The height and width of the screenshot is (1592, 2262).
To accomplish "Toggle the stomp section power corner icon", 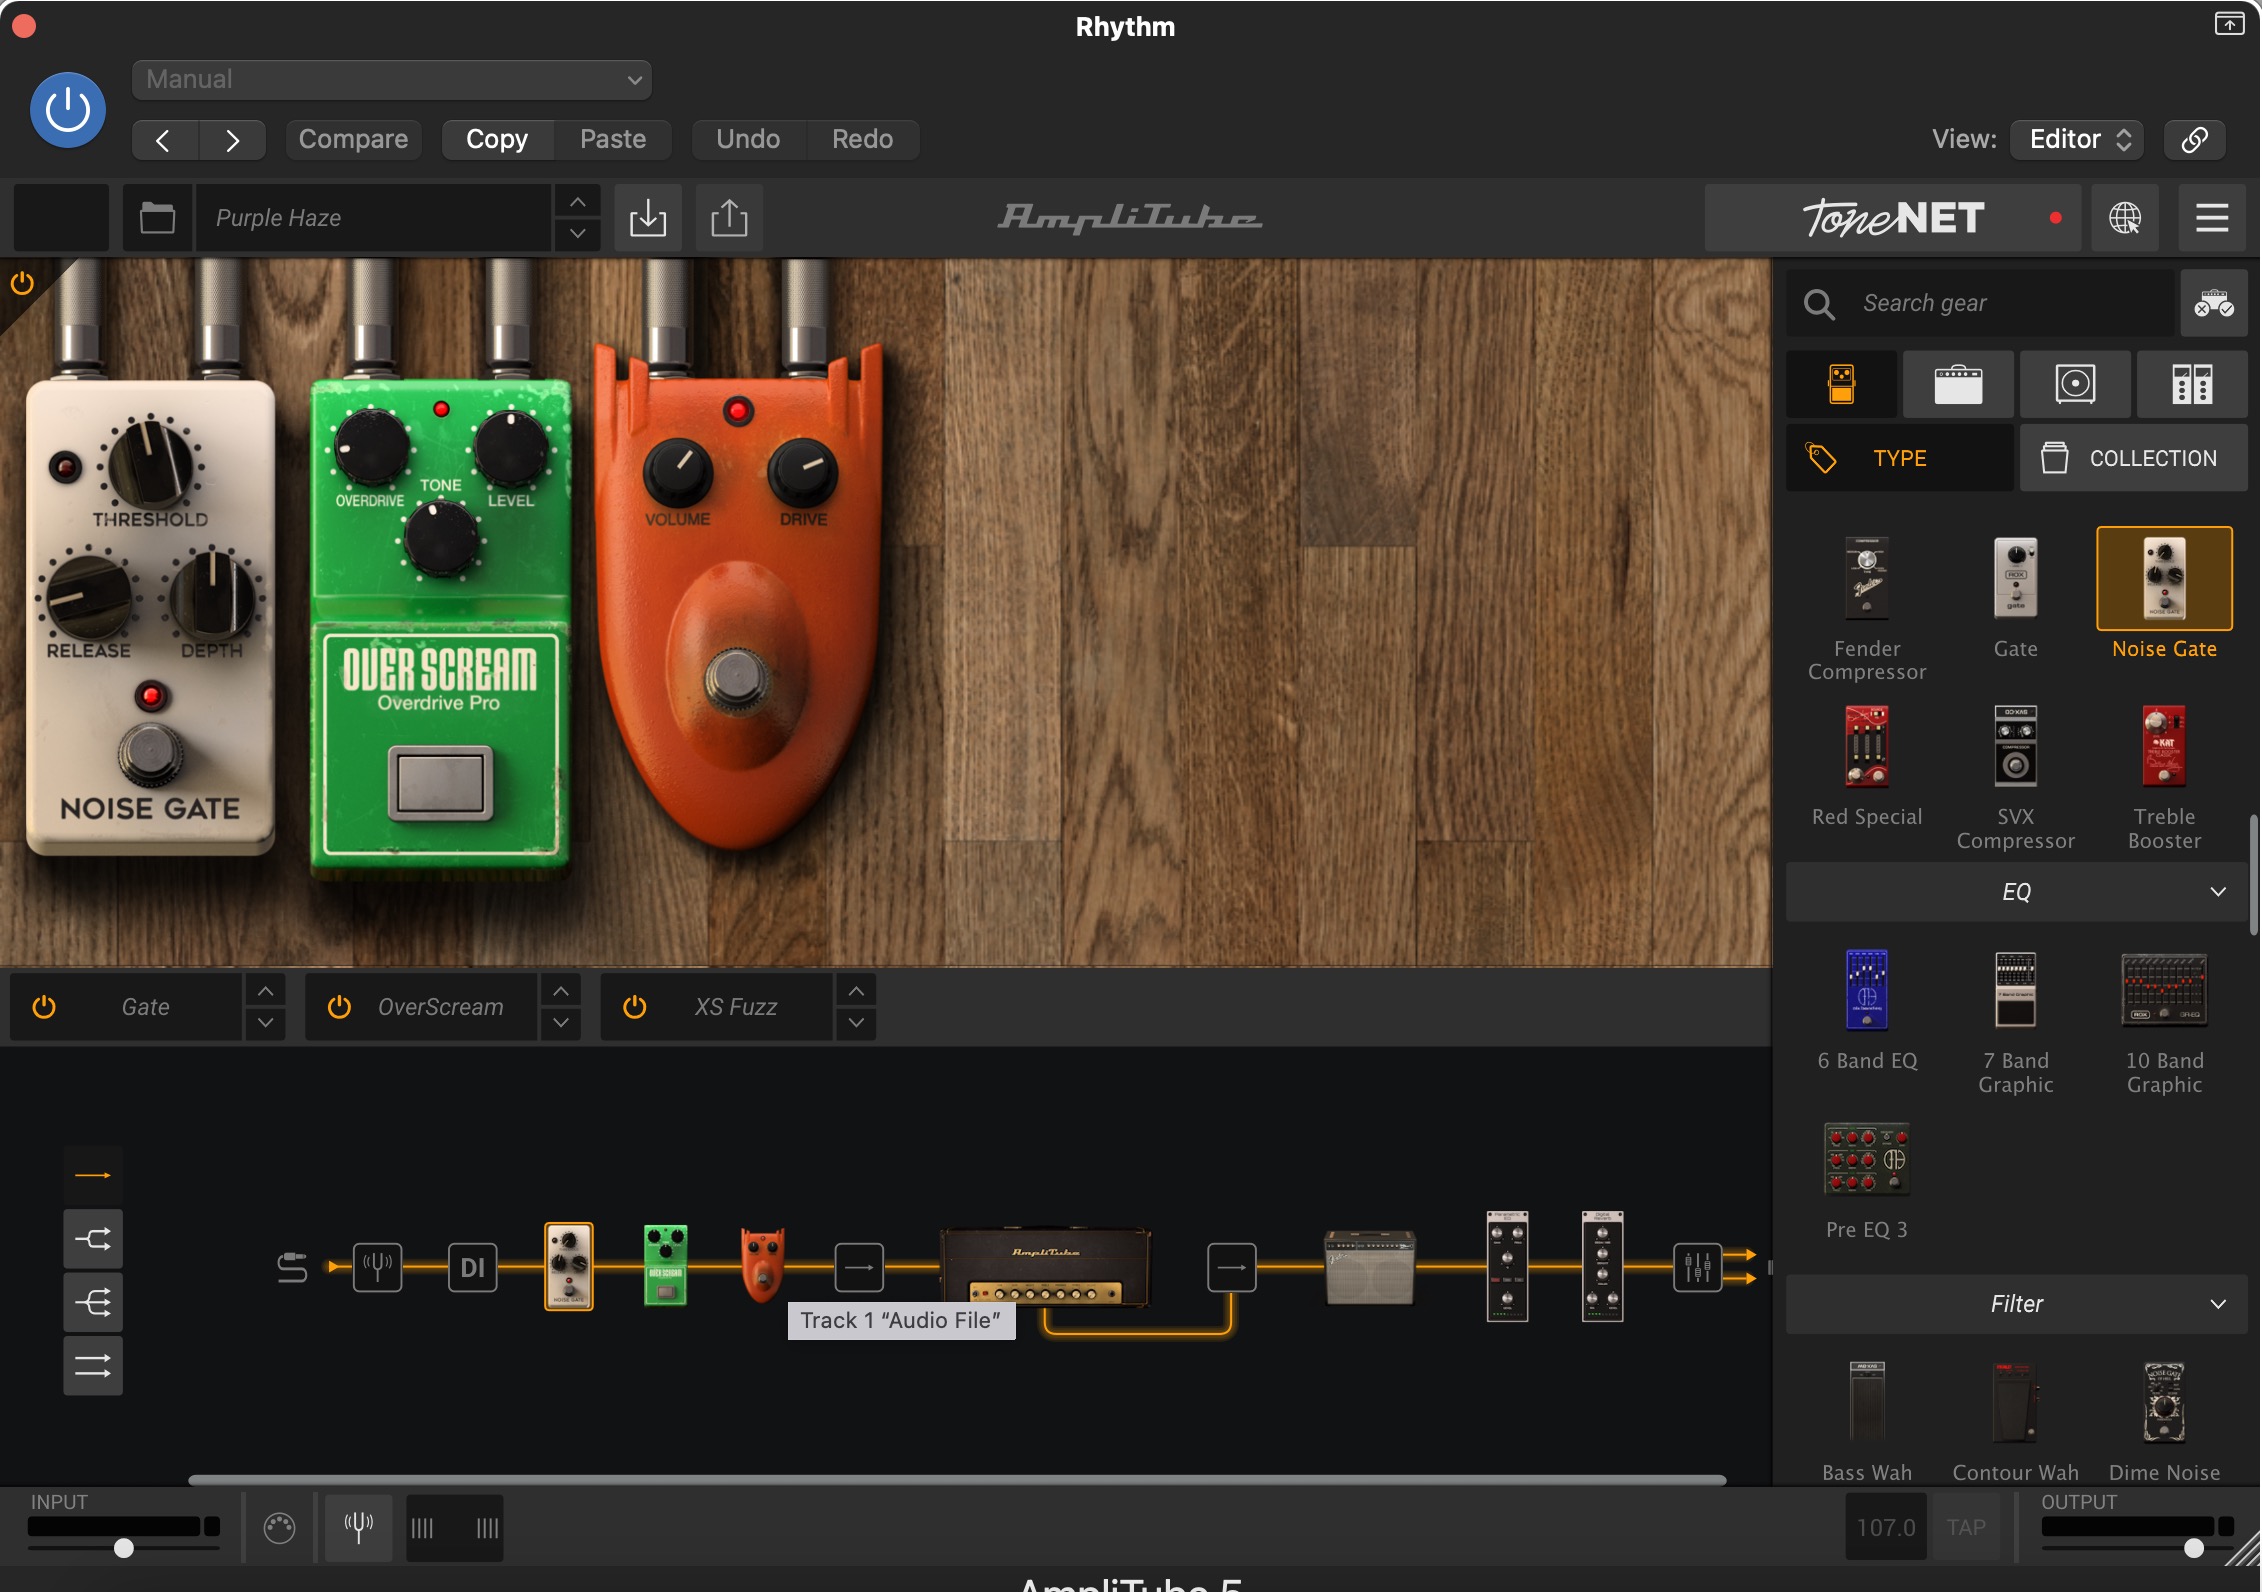I will point(21,283).
